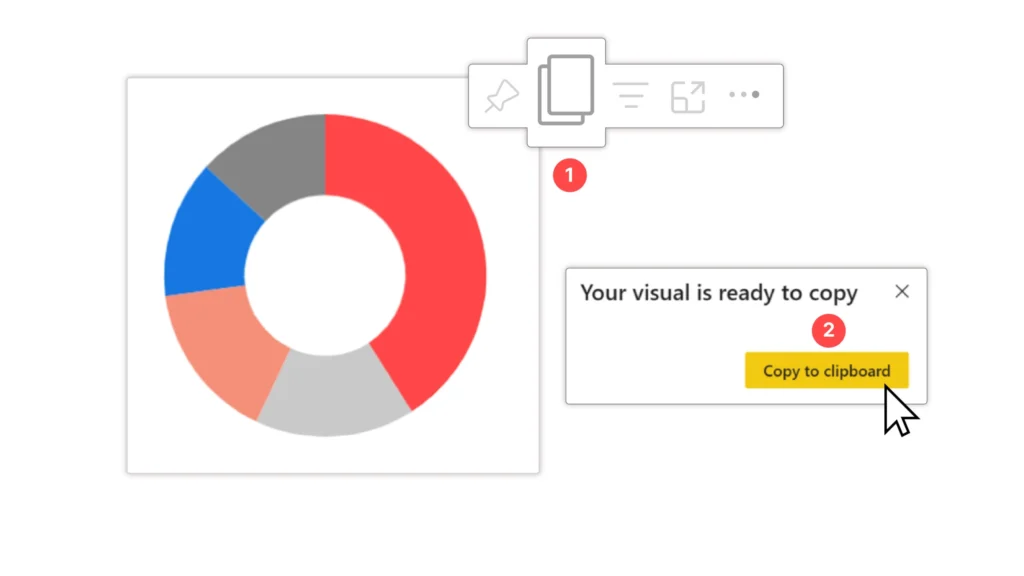Click the highlighted copy icon above badge 1

pos(566,90)
